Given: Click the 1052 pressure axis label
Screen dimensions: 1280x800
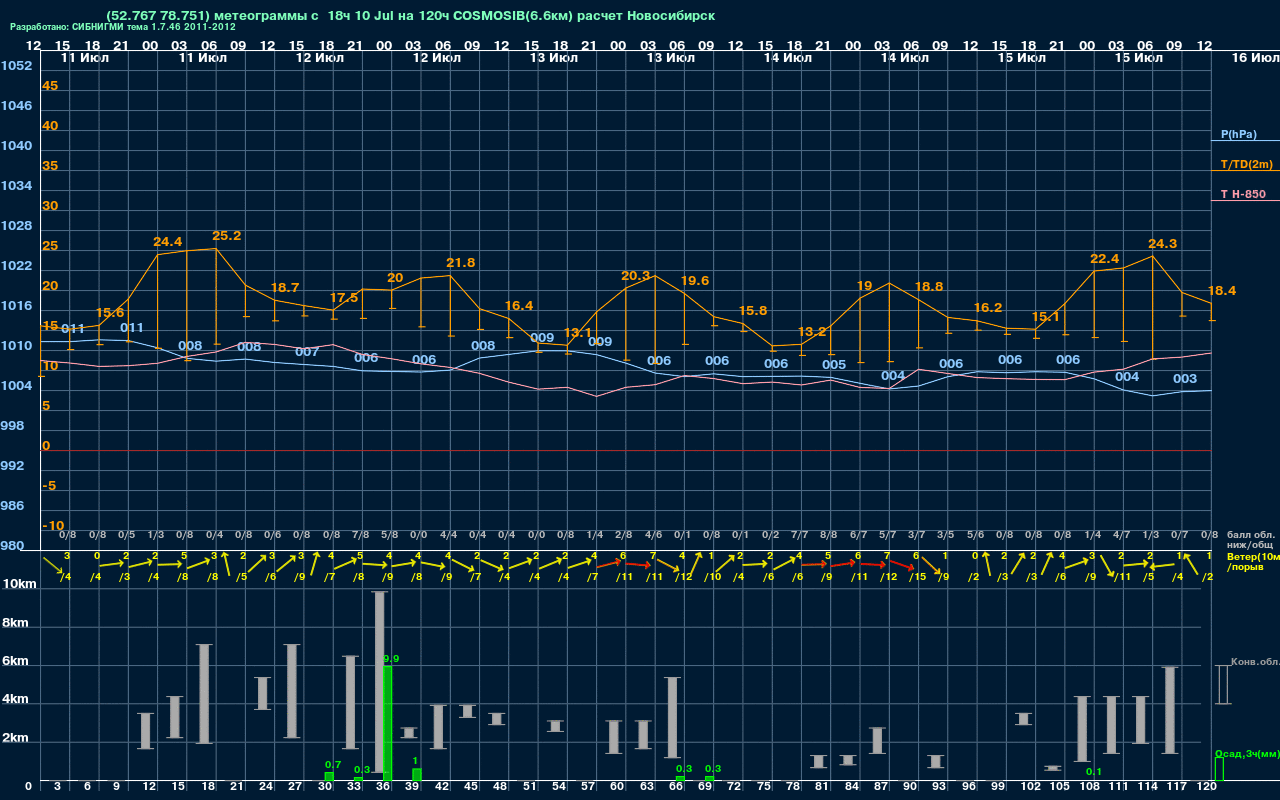Looking at the screenshot, I should [x=16, y=66].
